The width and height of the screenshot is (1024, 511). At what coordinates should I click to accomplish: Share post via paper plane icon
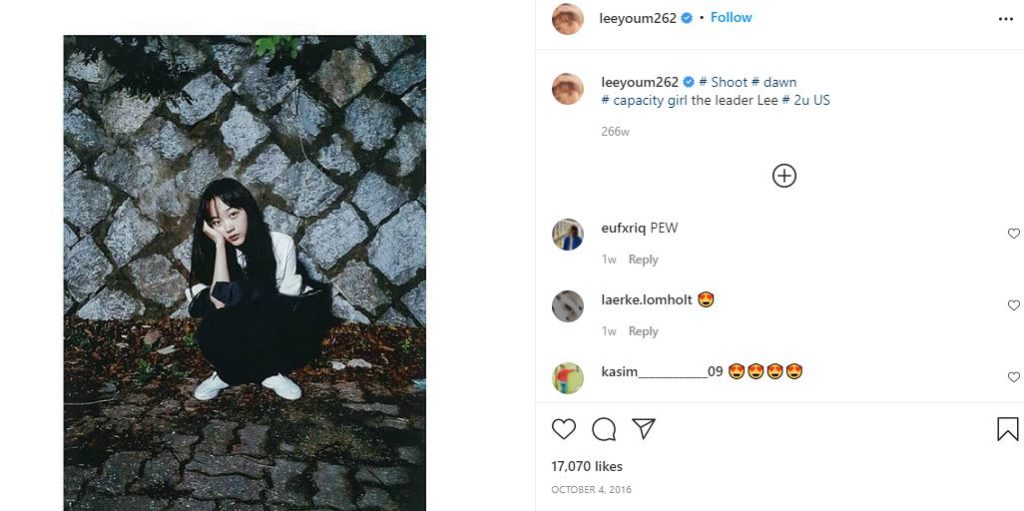pyautogui.click(x=644, y=429)
